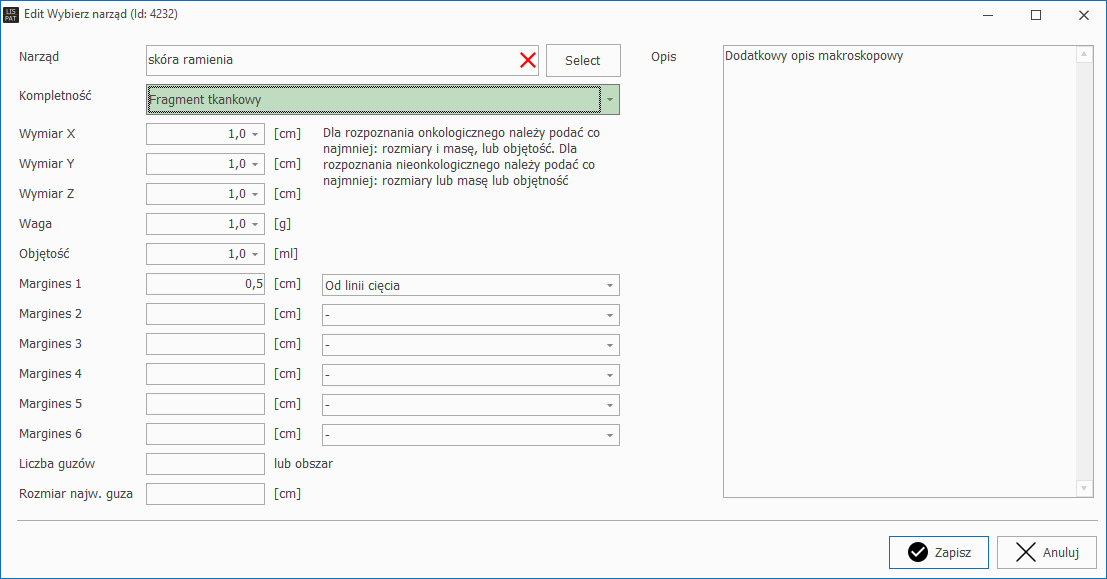Screen dimensions: 1107x579
Task: Open the Waga value dropdown arrow
Action: click(x=254, y=224)
